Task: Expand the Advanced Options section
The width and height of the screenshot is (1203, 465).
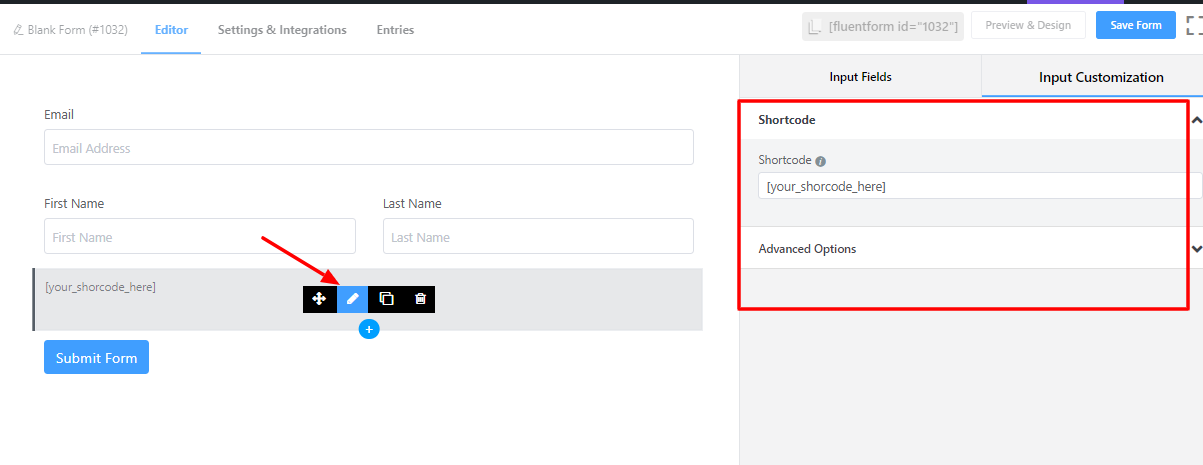Action: click(1196, 249)
